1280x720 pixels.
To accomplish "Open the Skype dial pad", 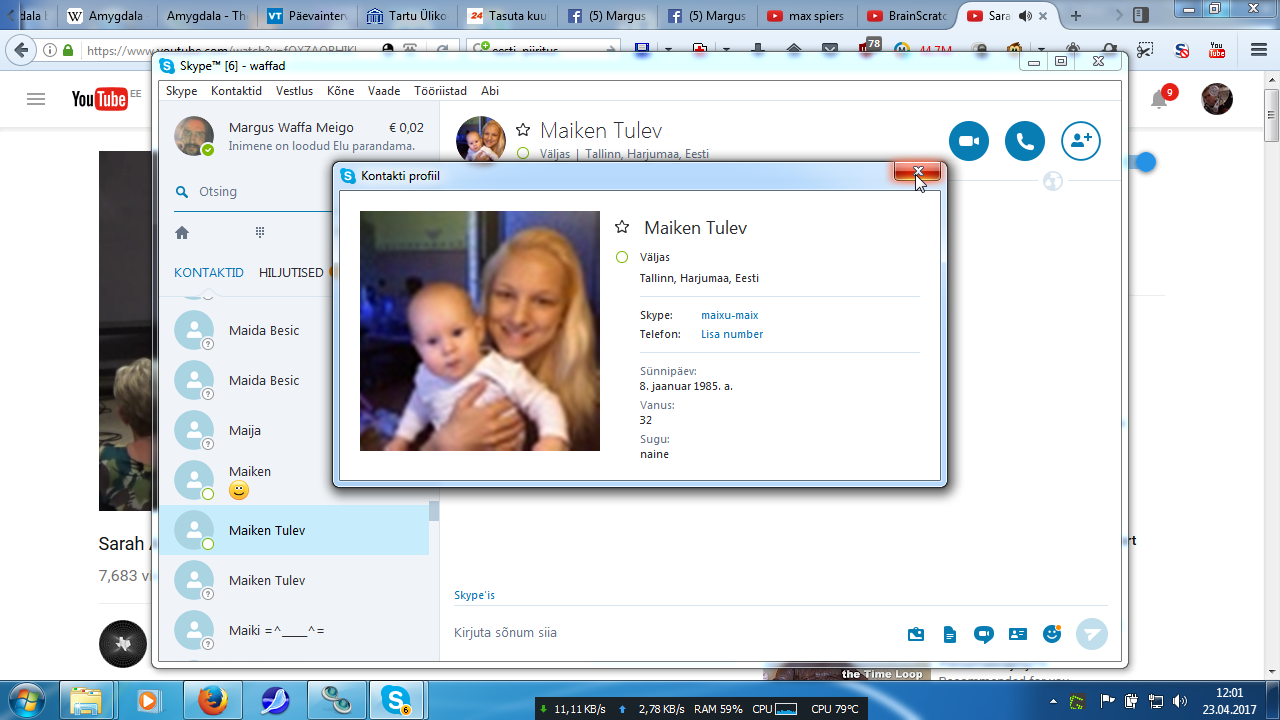I will tap(260, 232).
